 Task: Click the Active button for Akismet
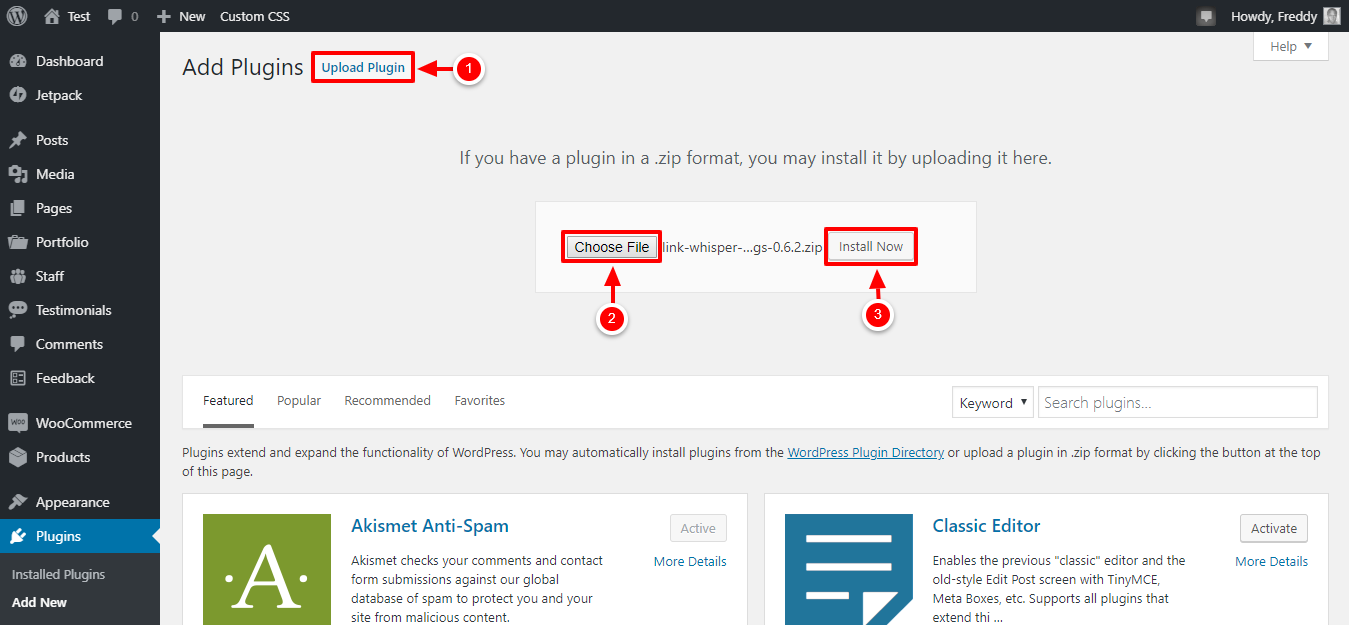pyautogui.click(x=698, y=528)
